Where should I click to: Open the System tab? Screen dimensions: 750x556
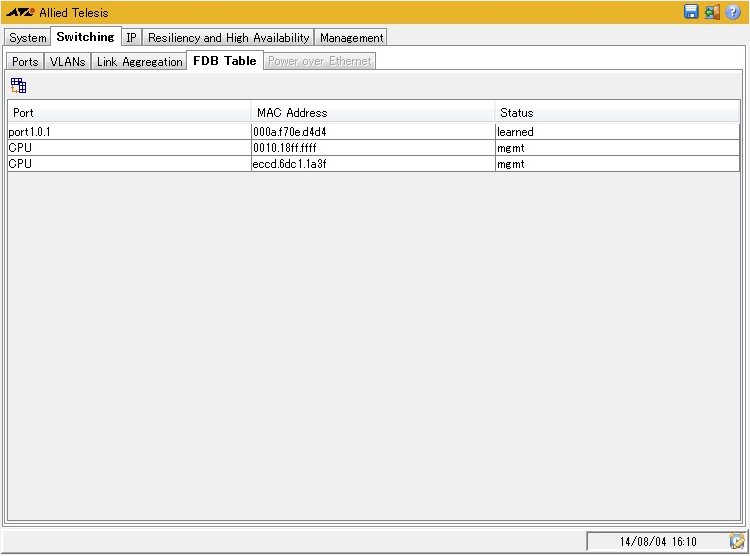(x=28, y=38)
